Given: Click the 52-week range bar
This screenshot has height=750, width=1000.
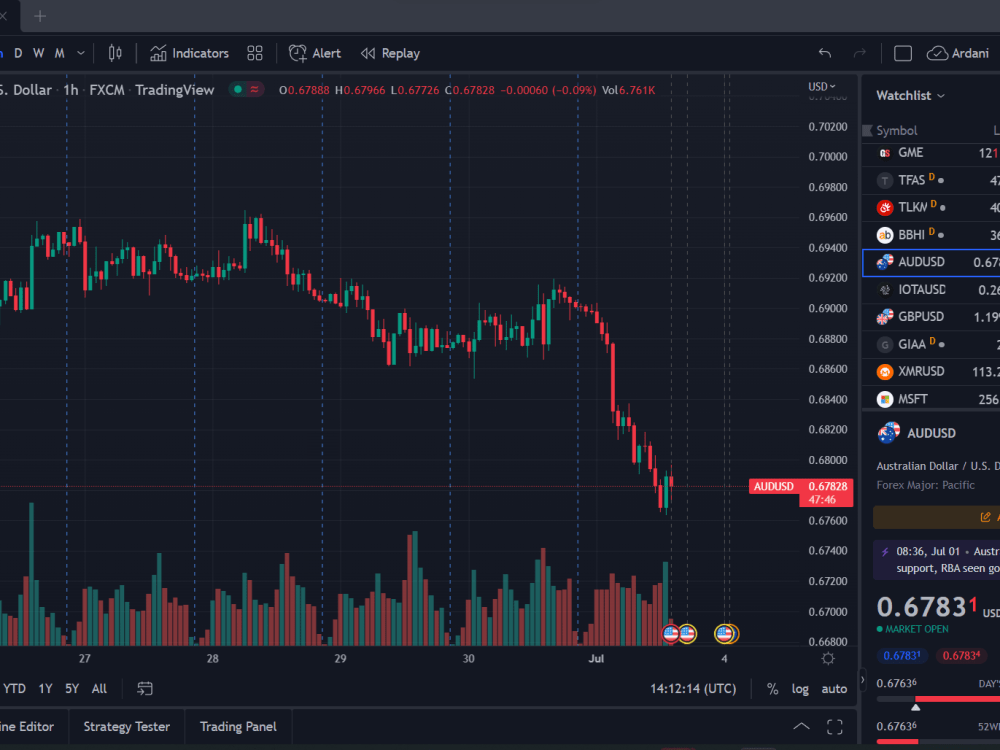Looking at the screenshot, I should tap(938, 741).
